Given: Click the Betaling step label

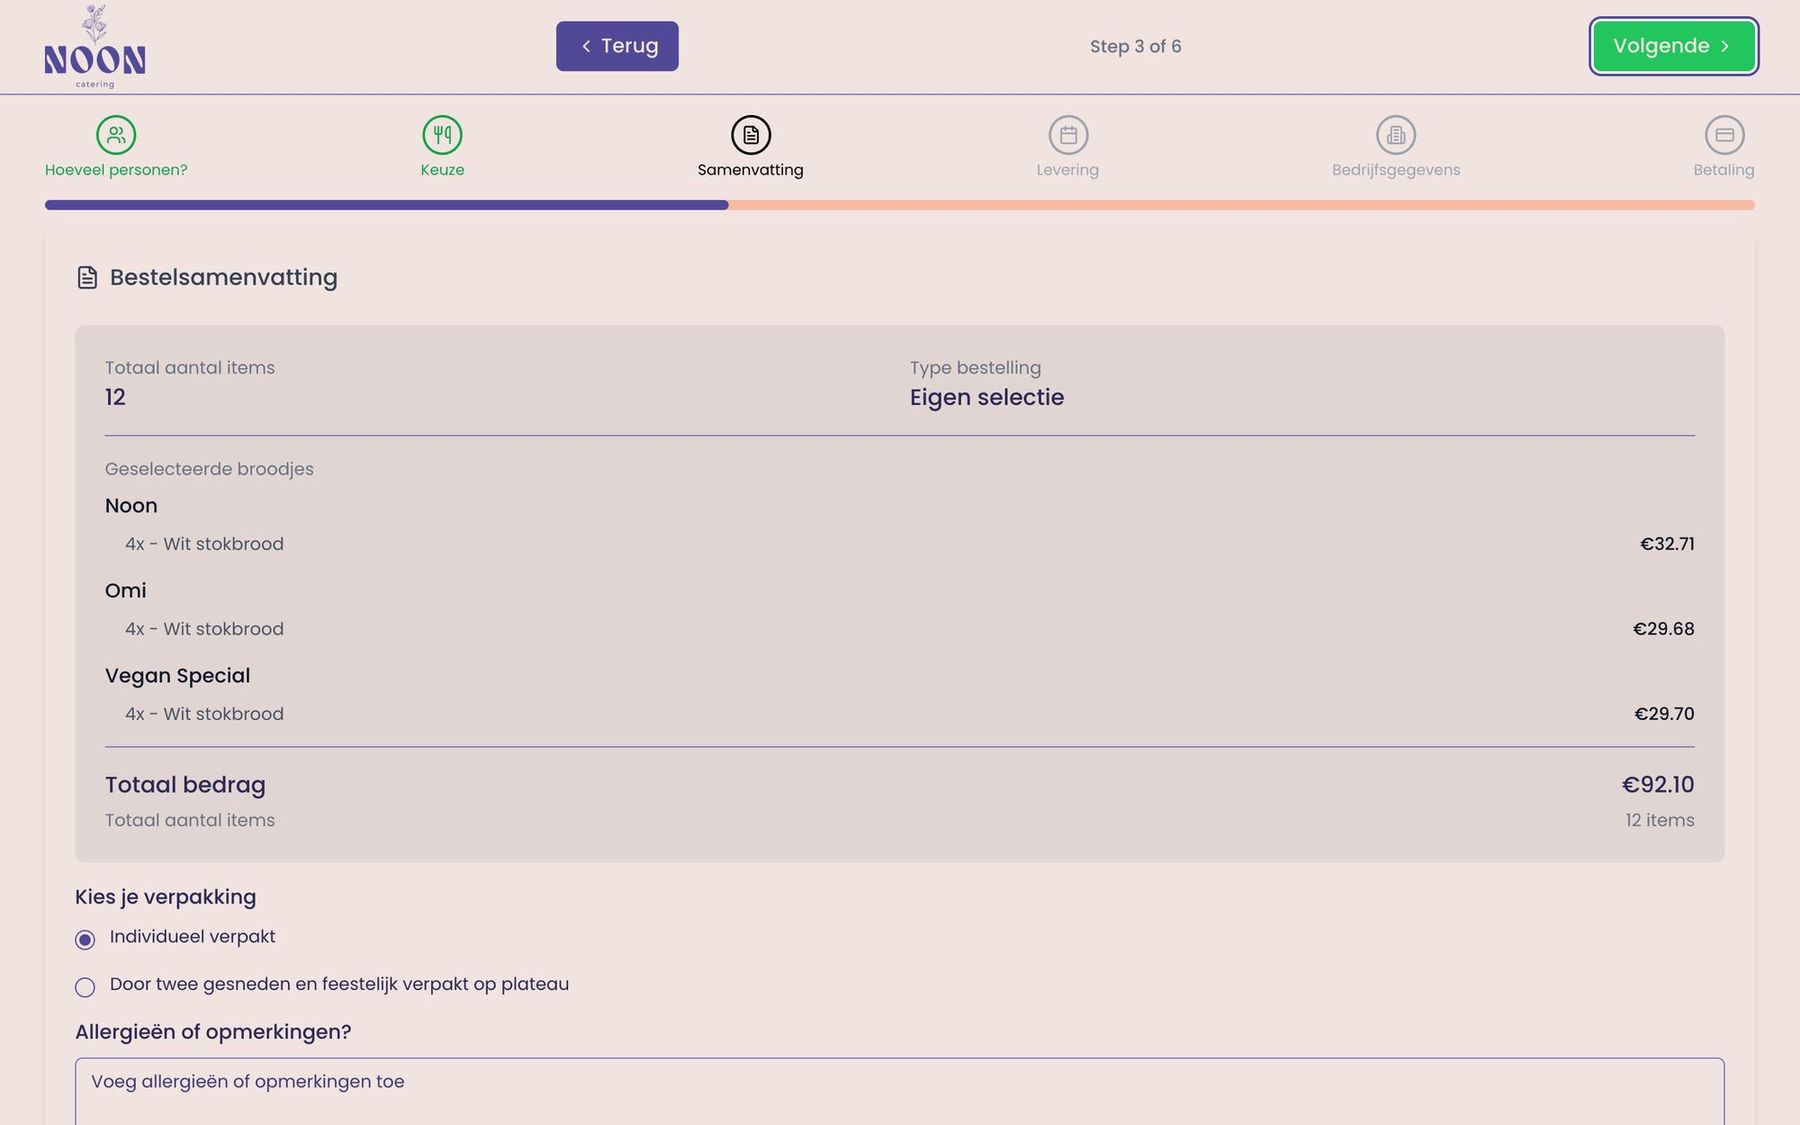Looking at the screenshot, I should 1724,170.
